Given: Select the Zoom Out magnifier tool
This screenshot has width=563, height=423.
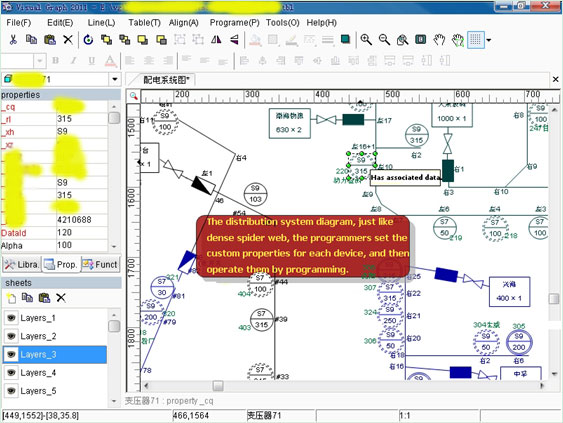Looking at the screenshot, I should pyautogui.click(x=384, y=39).
